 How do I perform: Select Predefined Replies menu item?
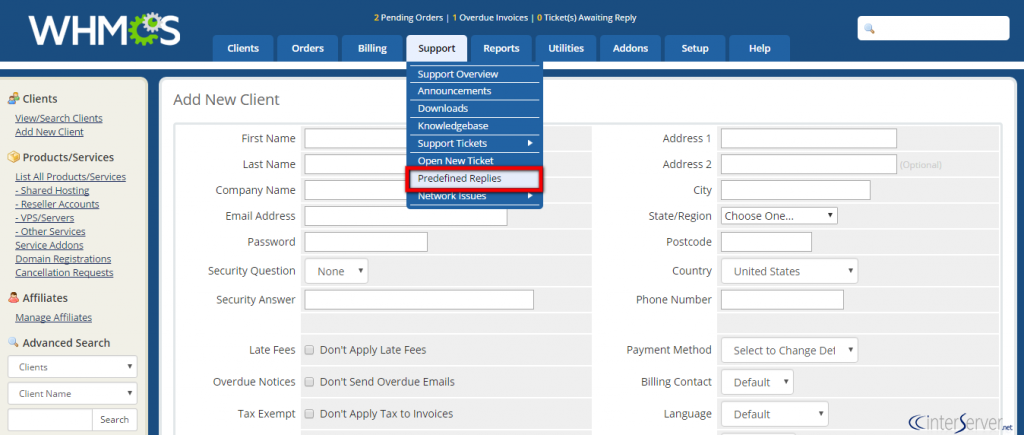point(475,178)
